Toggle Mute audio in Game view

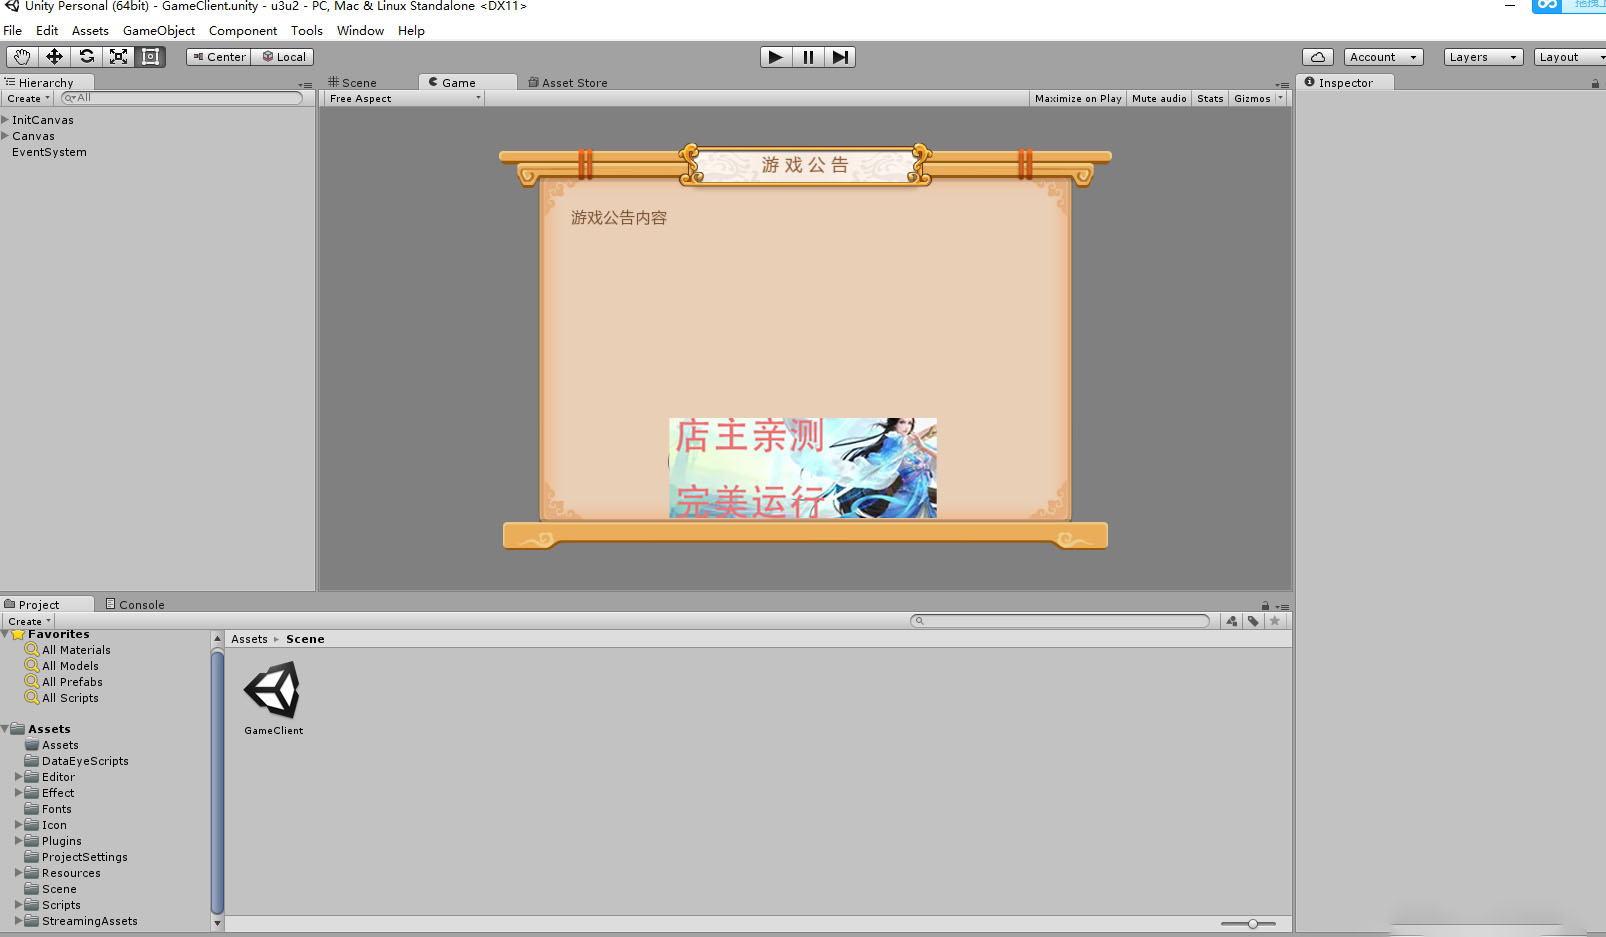[x=1158, y=99]
